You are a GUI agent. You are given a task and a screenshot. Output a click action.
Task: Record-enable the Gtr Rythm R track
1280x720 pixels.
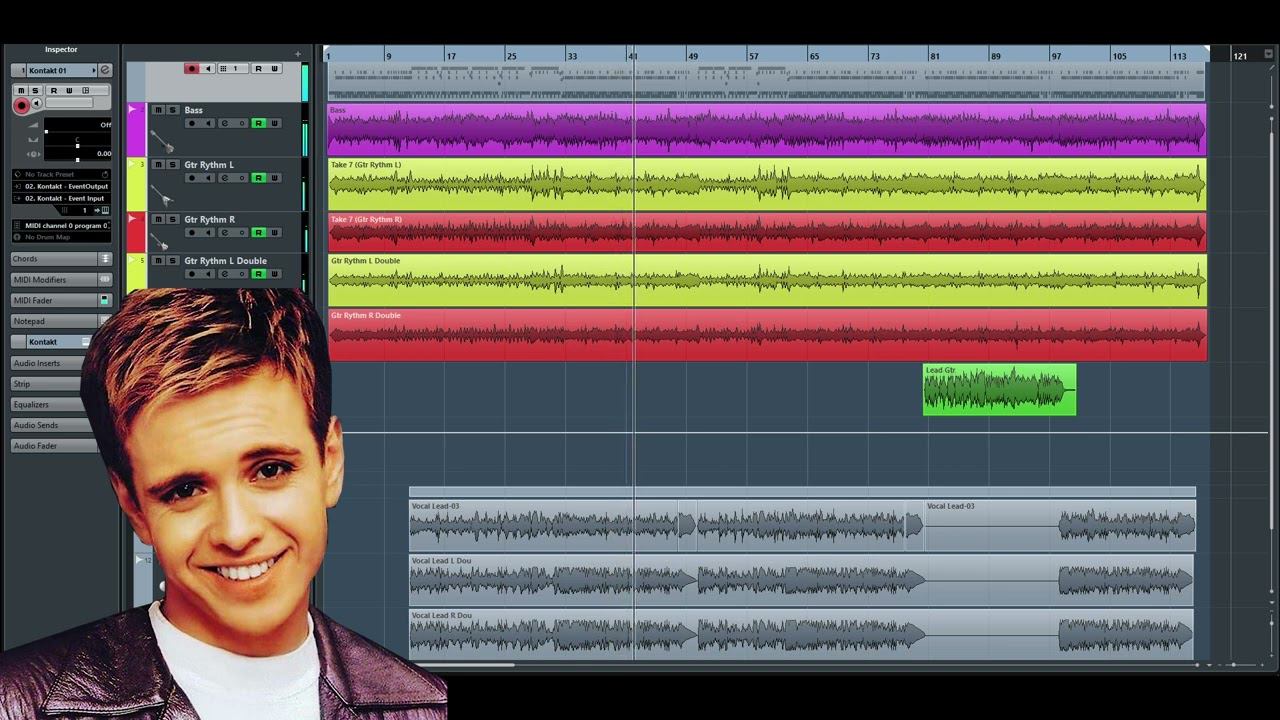(x=192, y=232)
